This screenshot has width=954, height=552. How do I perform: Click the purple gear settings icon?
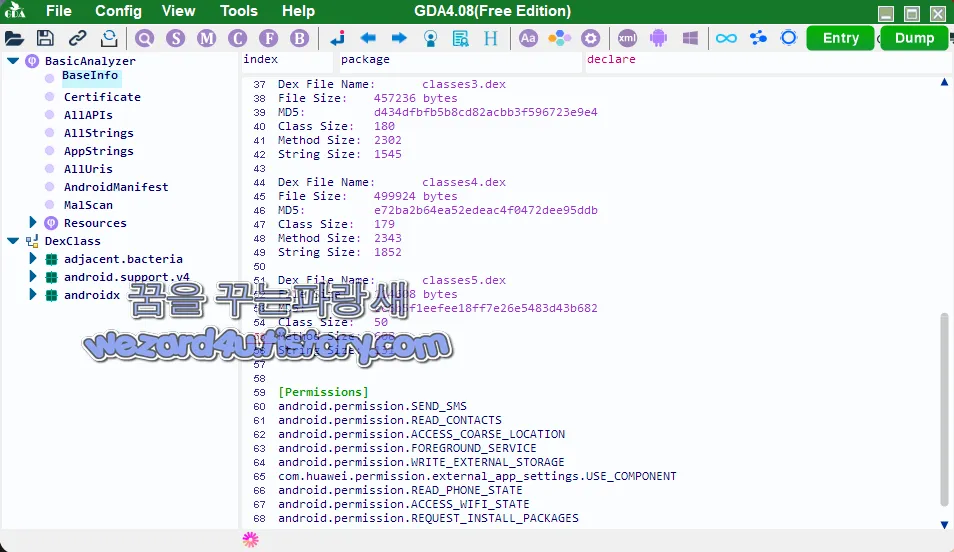click(x=590, y=38)
